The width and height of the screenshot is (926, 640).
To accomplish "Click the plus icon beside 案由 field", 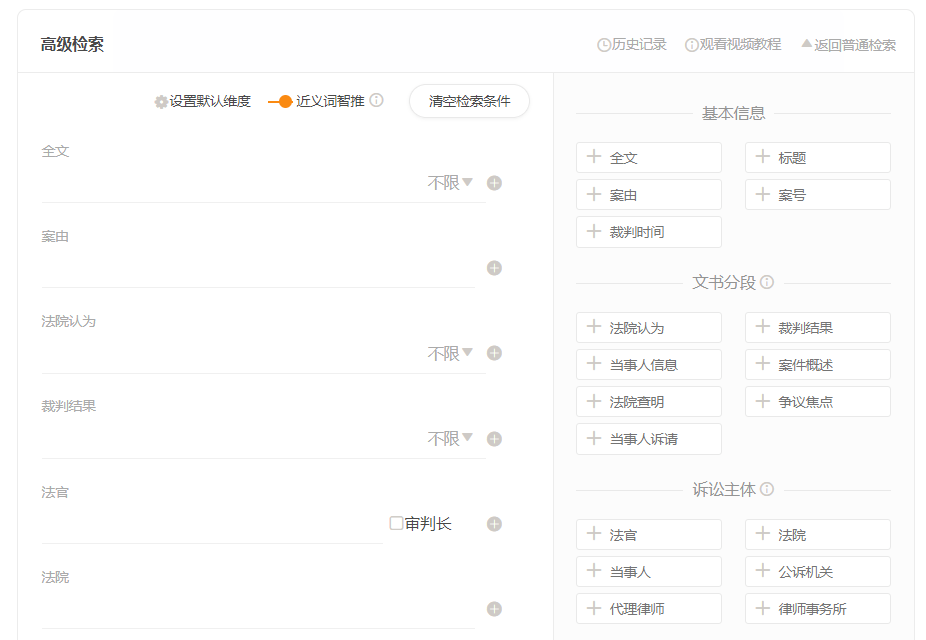I will tap(494, 268).
